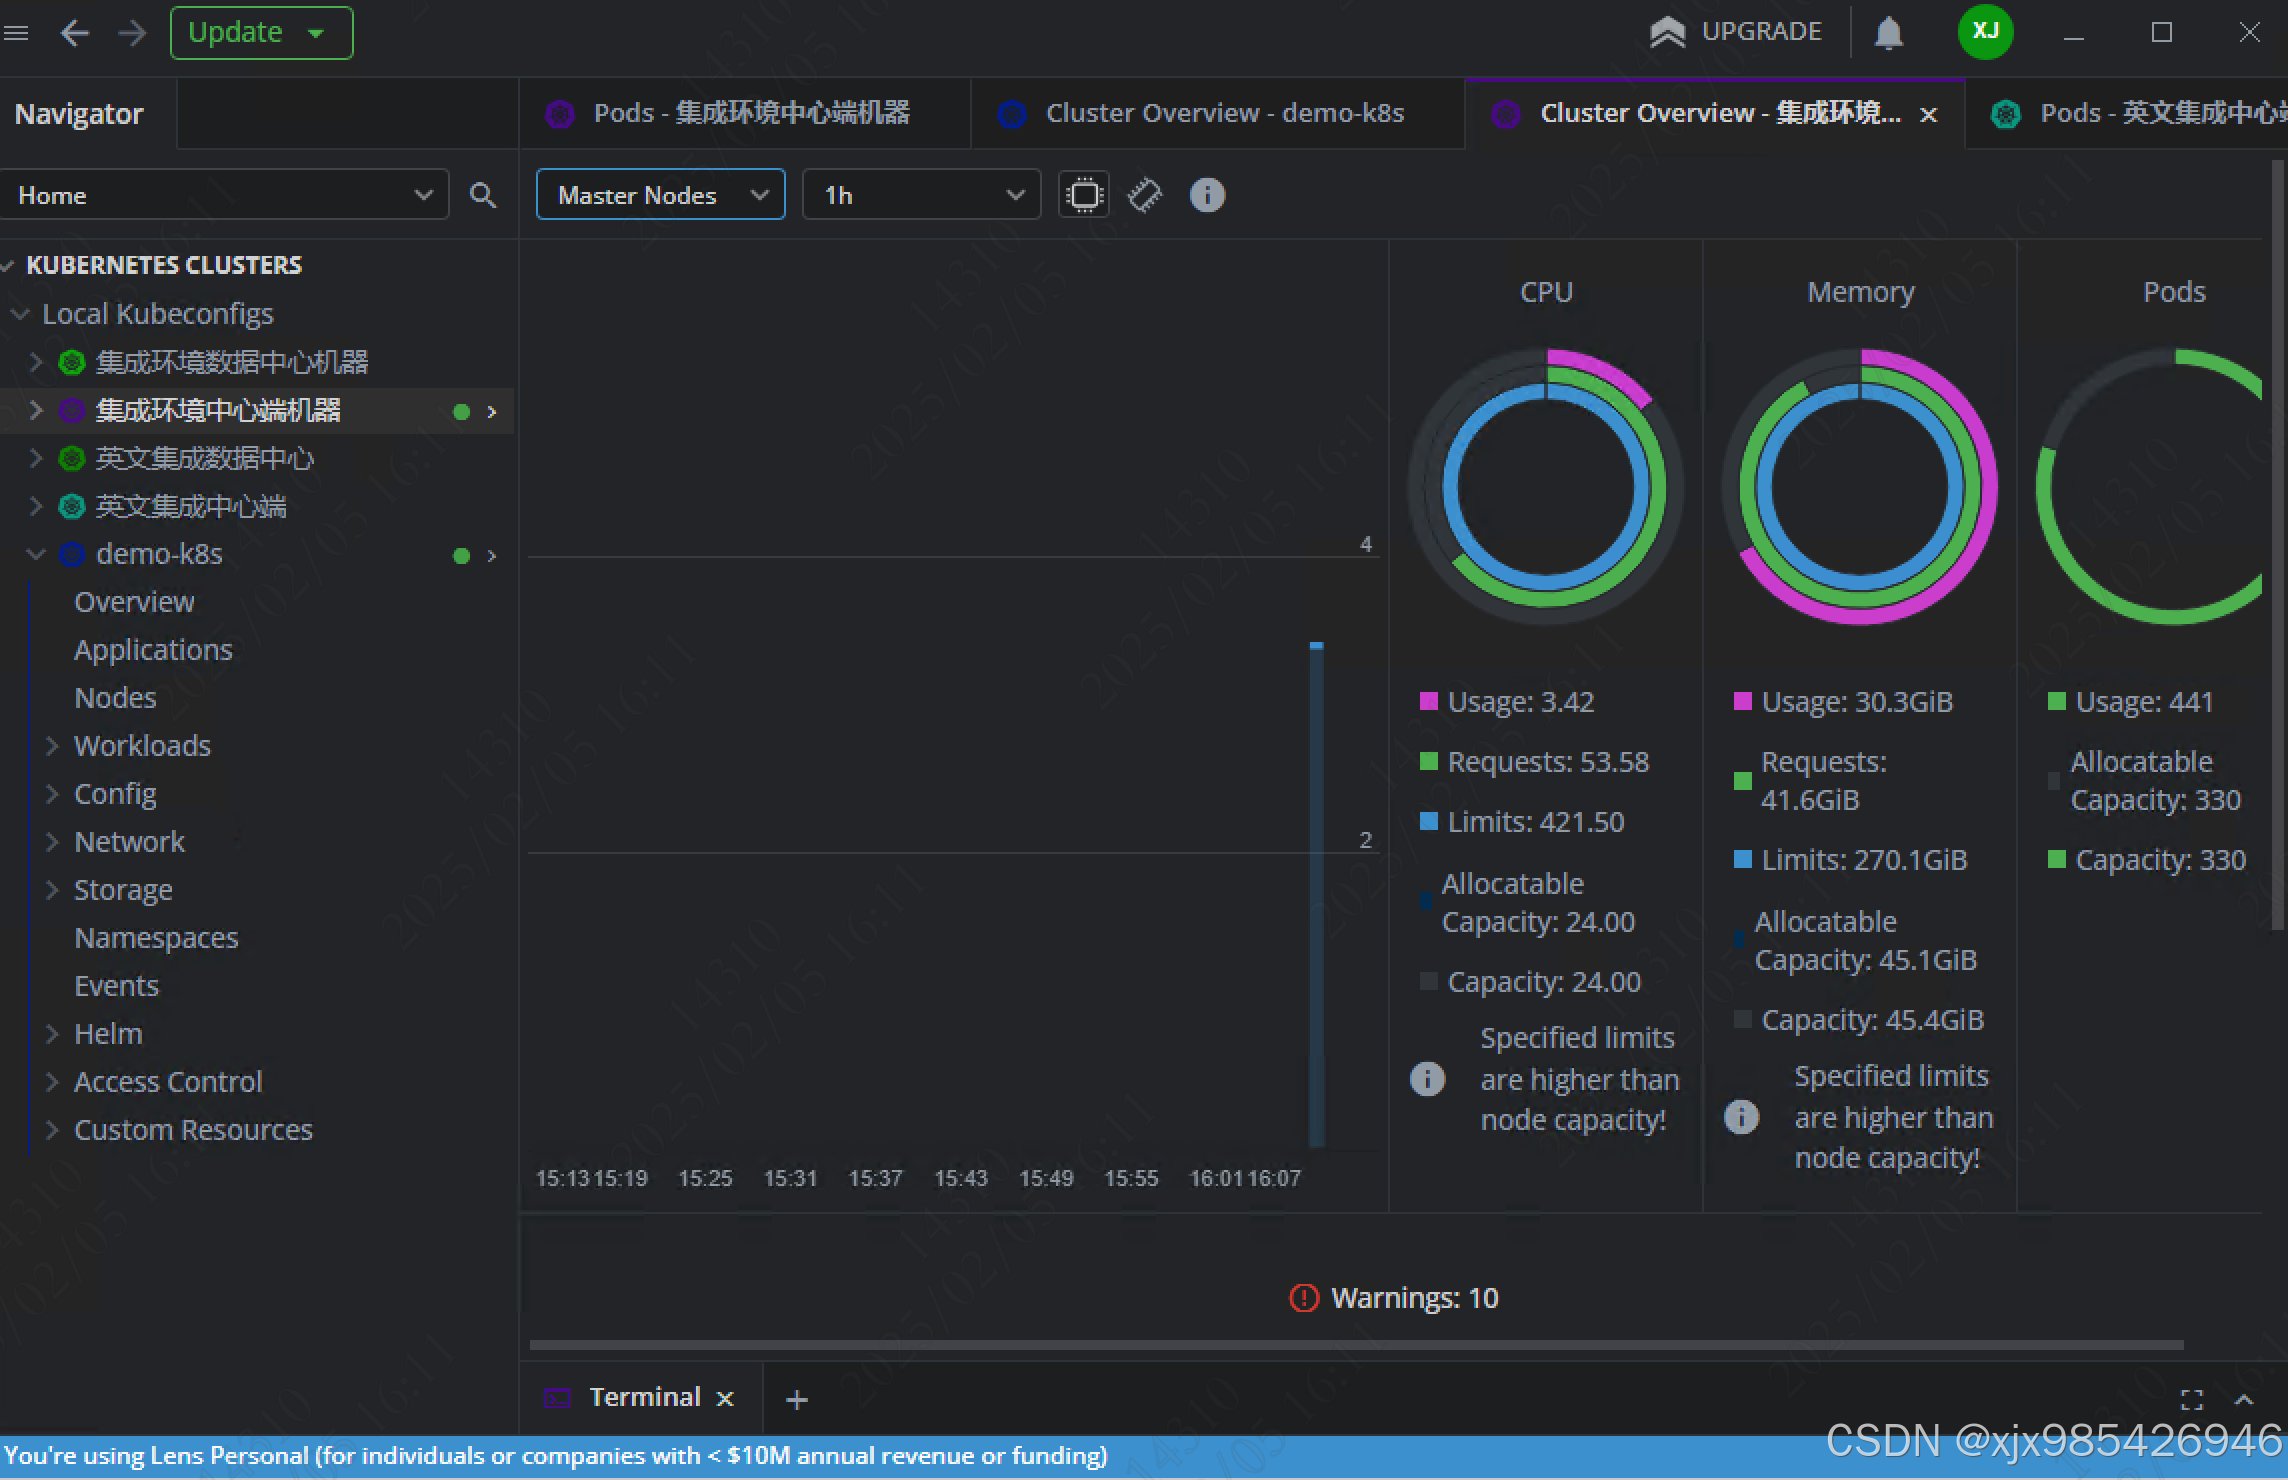Open Nodes under demo-k8s
This screenshot has width=2288, height=1480.
pos(115,698)
